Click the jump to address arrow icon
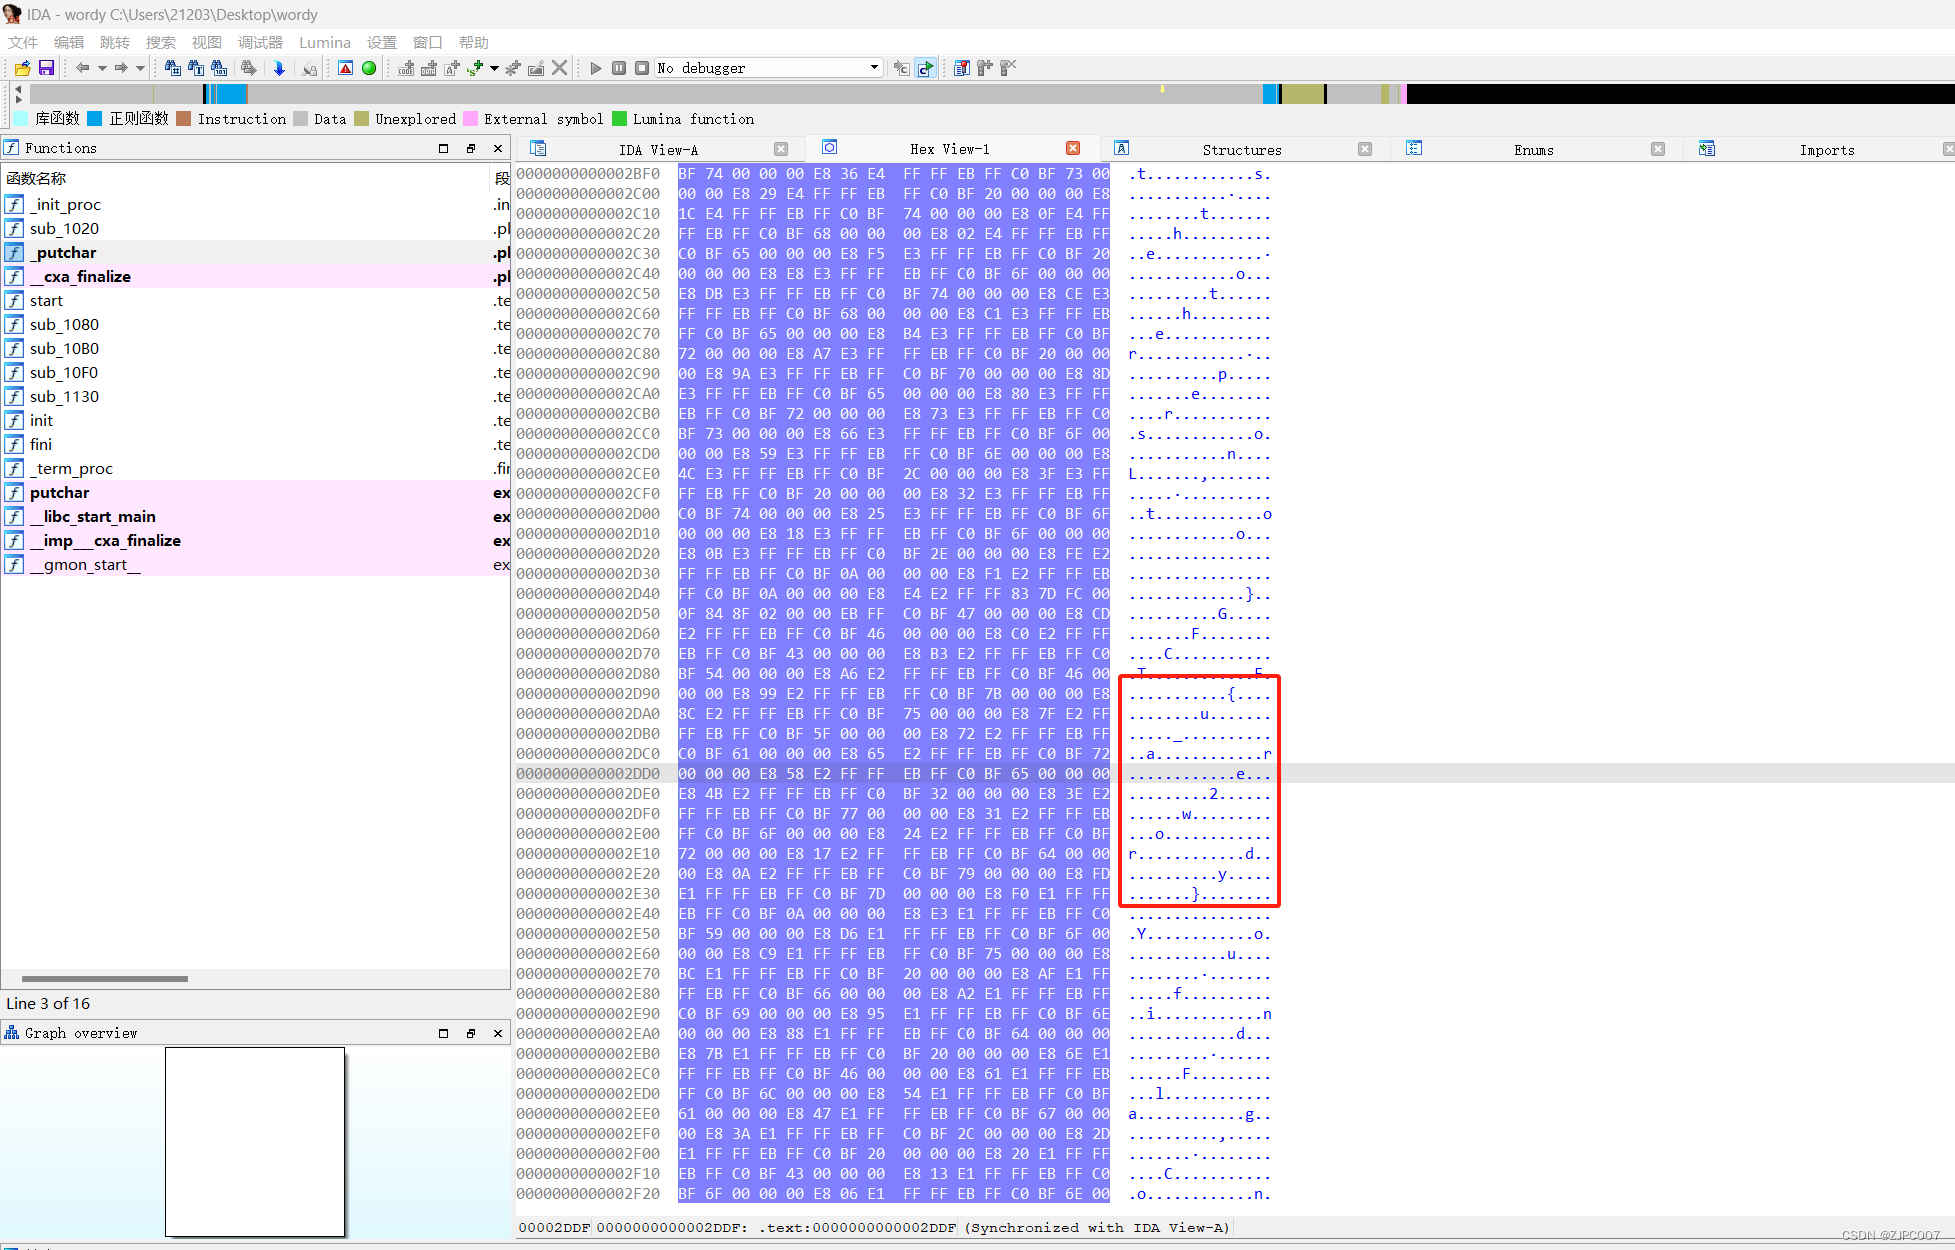 point(280,68)
